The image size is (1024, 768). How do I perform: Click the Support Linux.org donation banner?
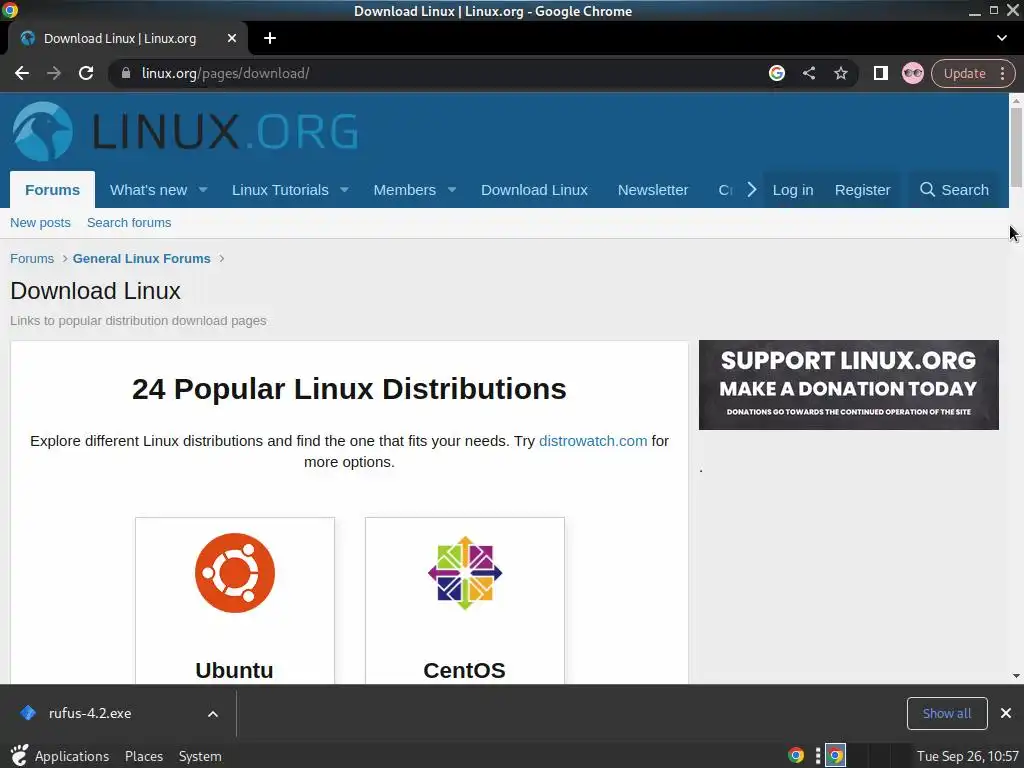848,385
